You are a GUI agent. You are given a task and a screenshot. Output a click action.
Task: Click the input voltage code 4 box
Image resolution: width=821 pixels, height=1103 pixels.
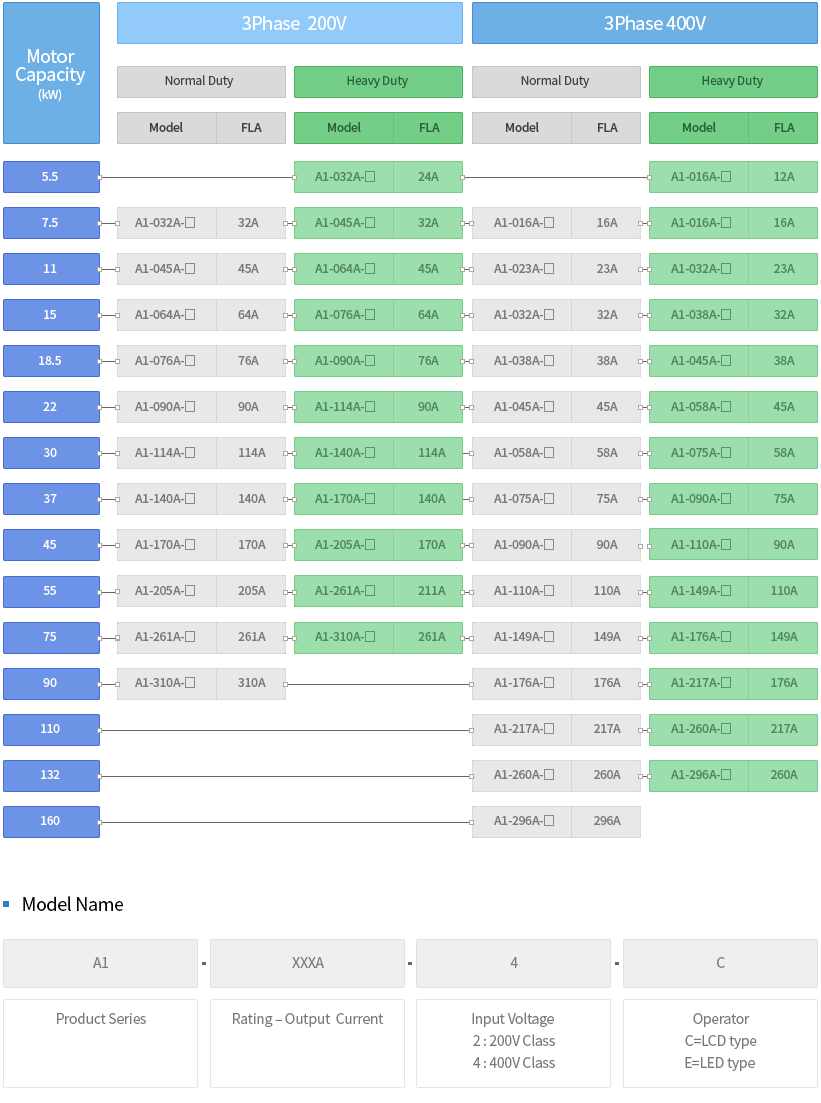pos(514,963)
